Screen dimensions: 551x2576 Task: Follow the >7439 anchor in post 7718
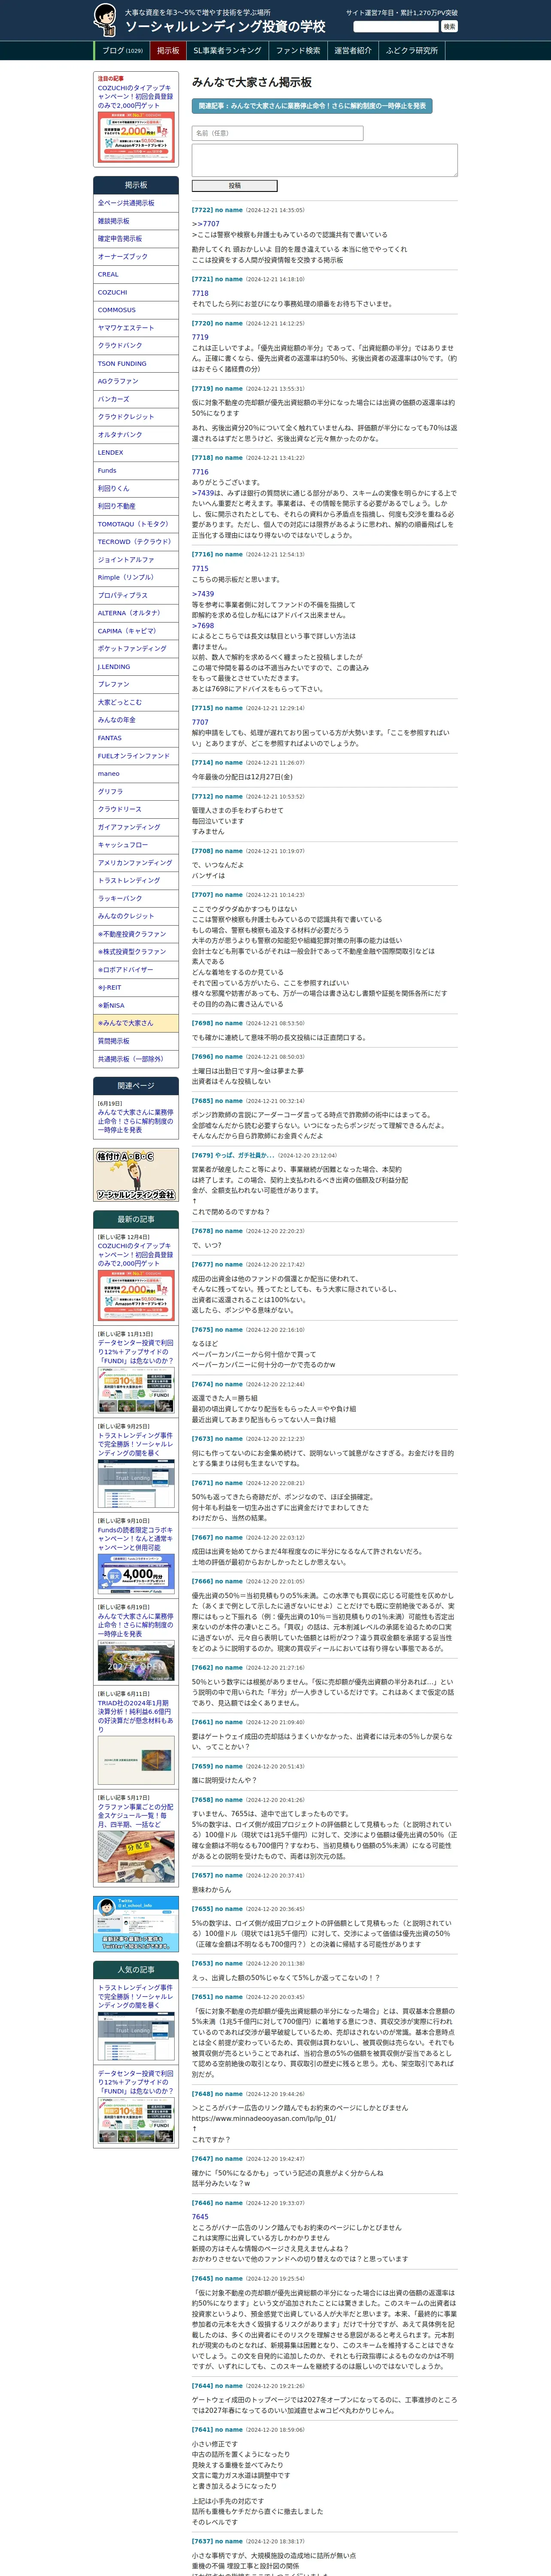pos(204,493)
